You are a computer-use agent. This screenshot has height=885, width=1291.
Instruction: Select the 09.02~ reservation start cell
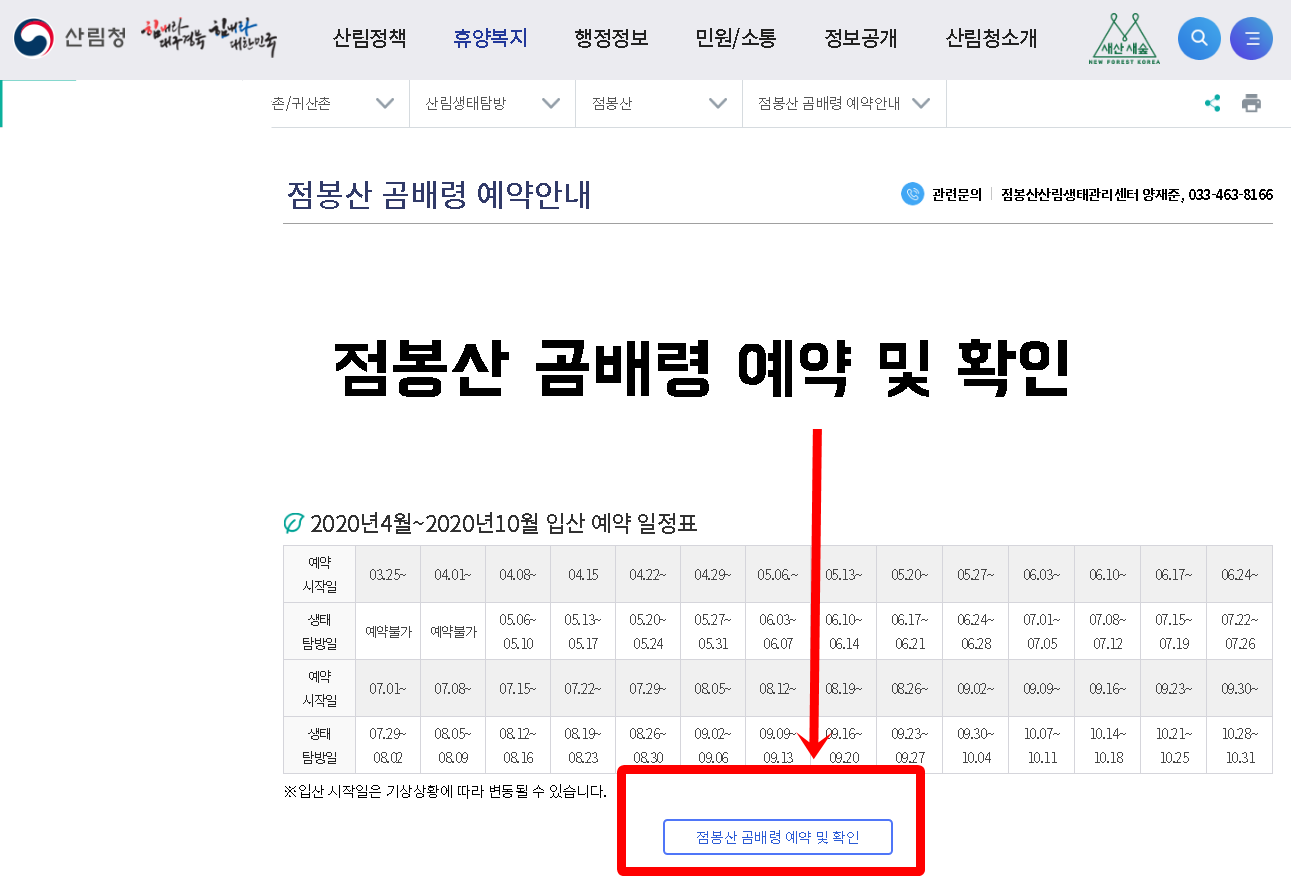tap(976, 688)
